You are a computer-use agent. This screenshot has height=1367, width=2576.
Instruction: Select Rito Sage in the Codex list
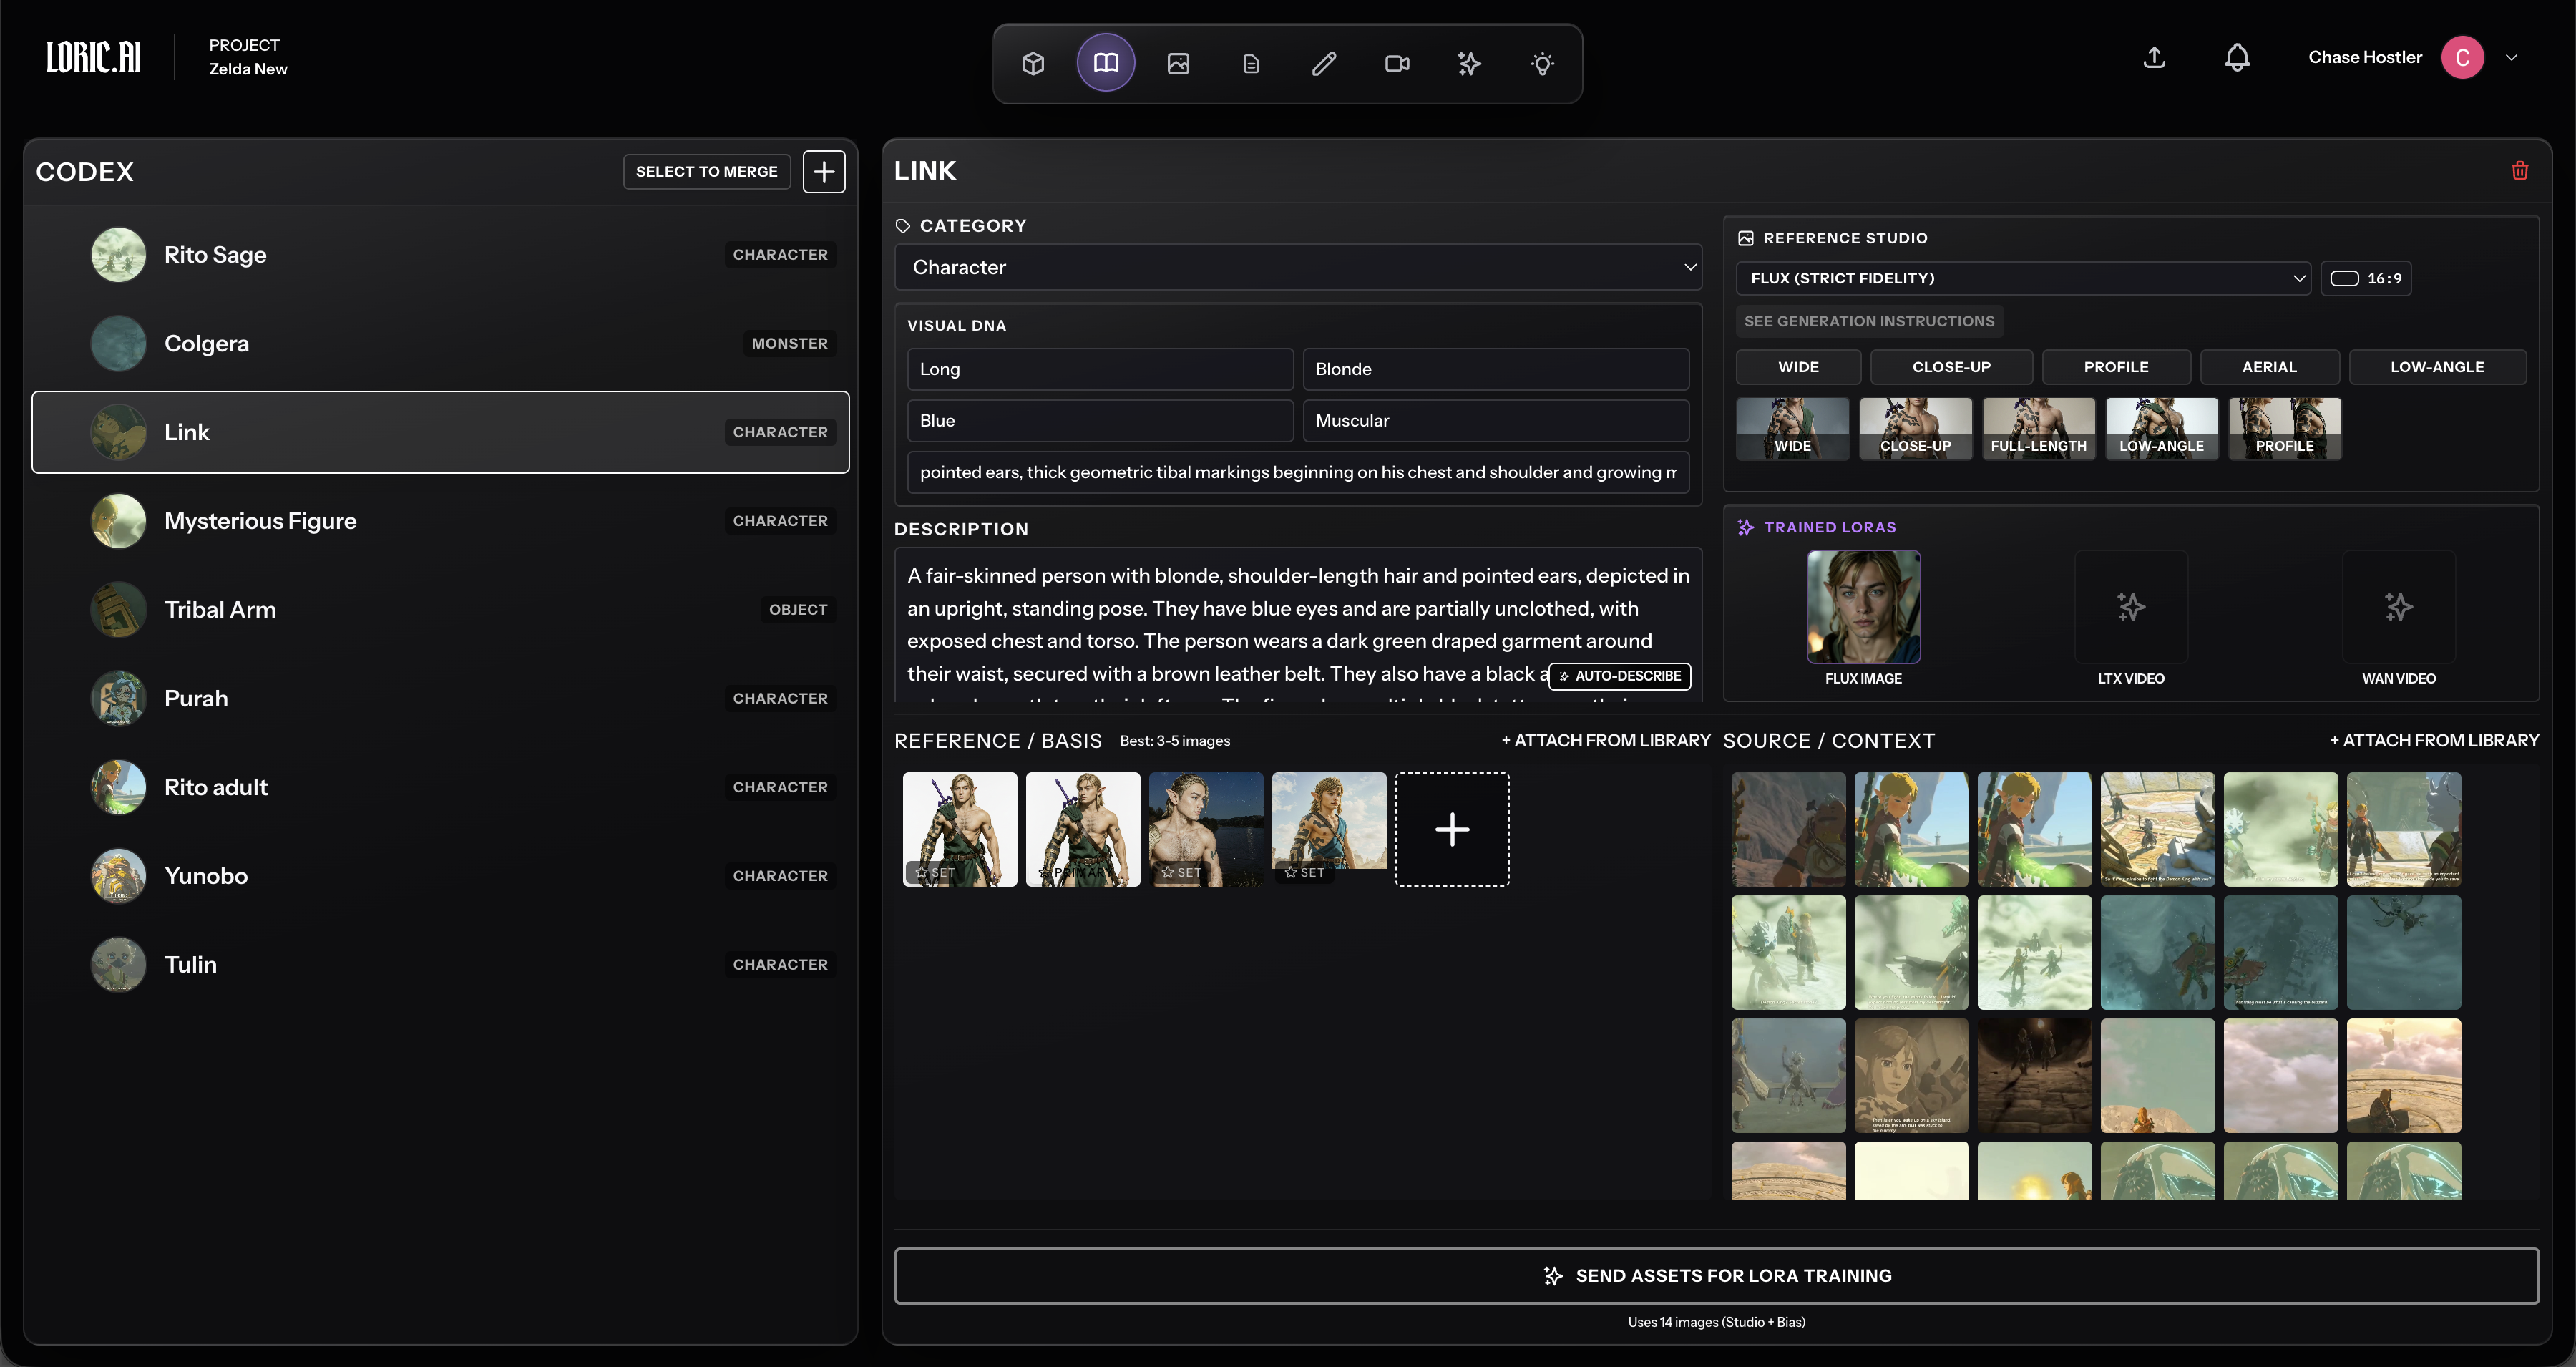click(x=440, y=255)
